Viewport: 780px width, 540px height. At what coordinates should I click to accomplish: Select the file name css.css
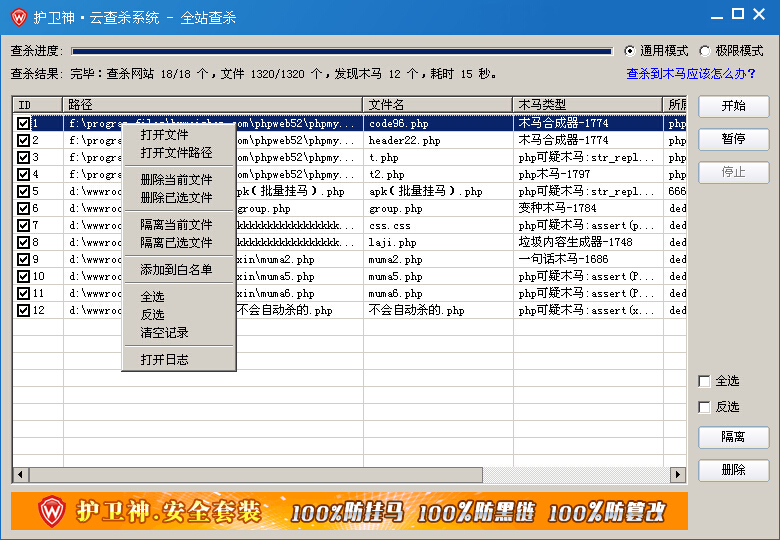(390, 226)
